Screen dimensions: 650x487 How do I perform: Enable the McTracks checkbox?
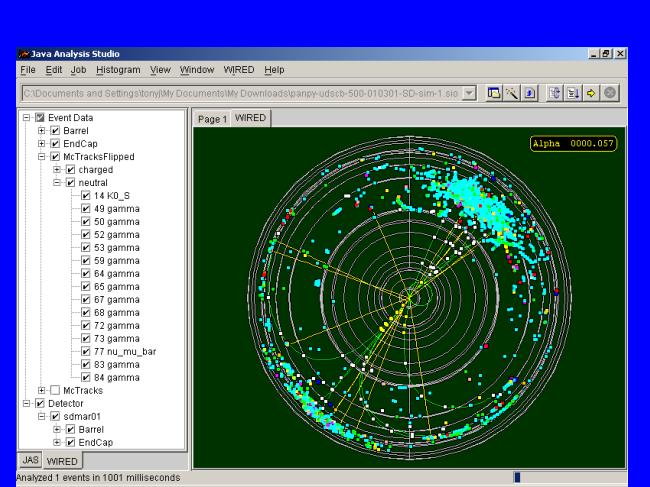tap(56, 391)
